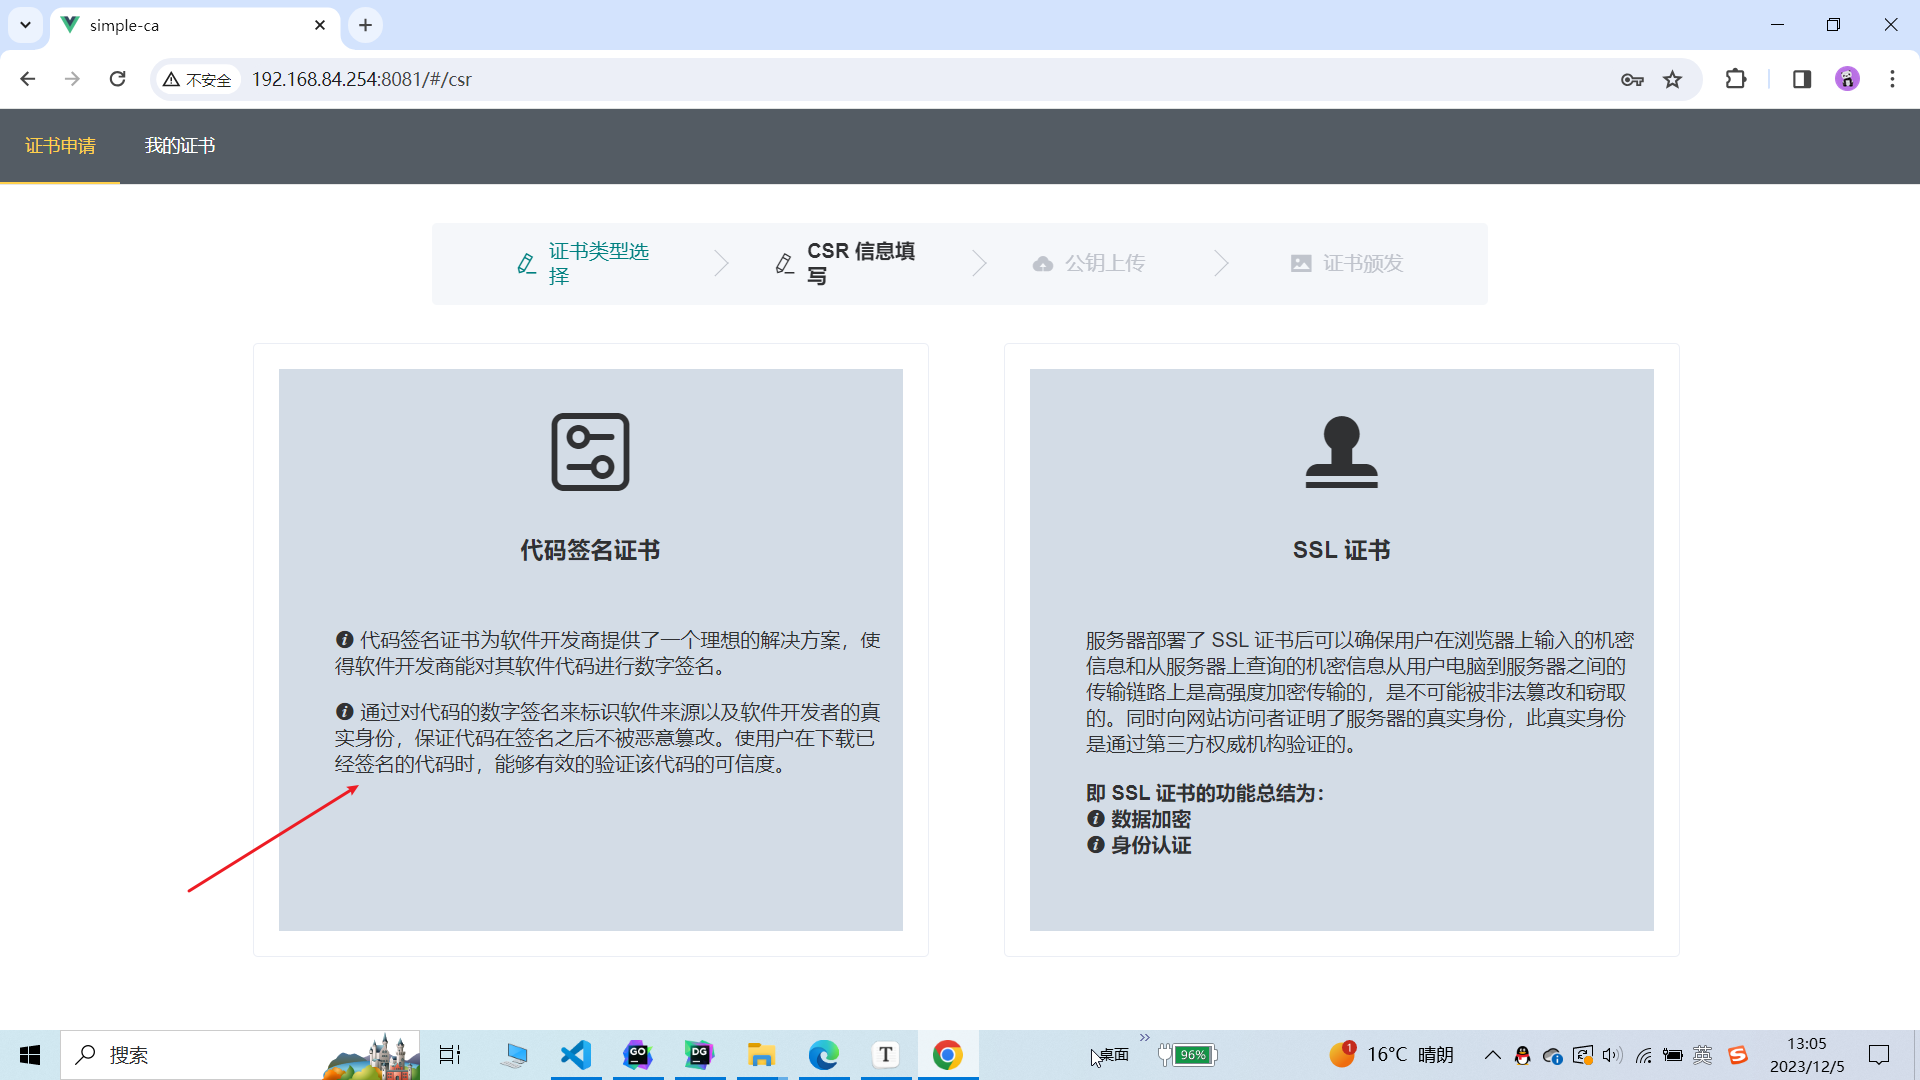Click the 即 SSL 证书的功能总结为 heading
The image size is (1920, 1080).
(1205, 793)
